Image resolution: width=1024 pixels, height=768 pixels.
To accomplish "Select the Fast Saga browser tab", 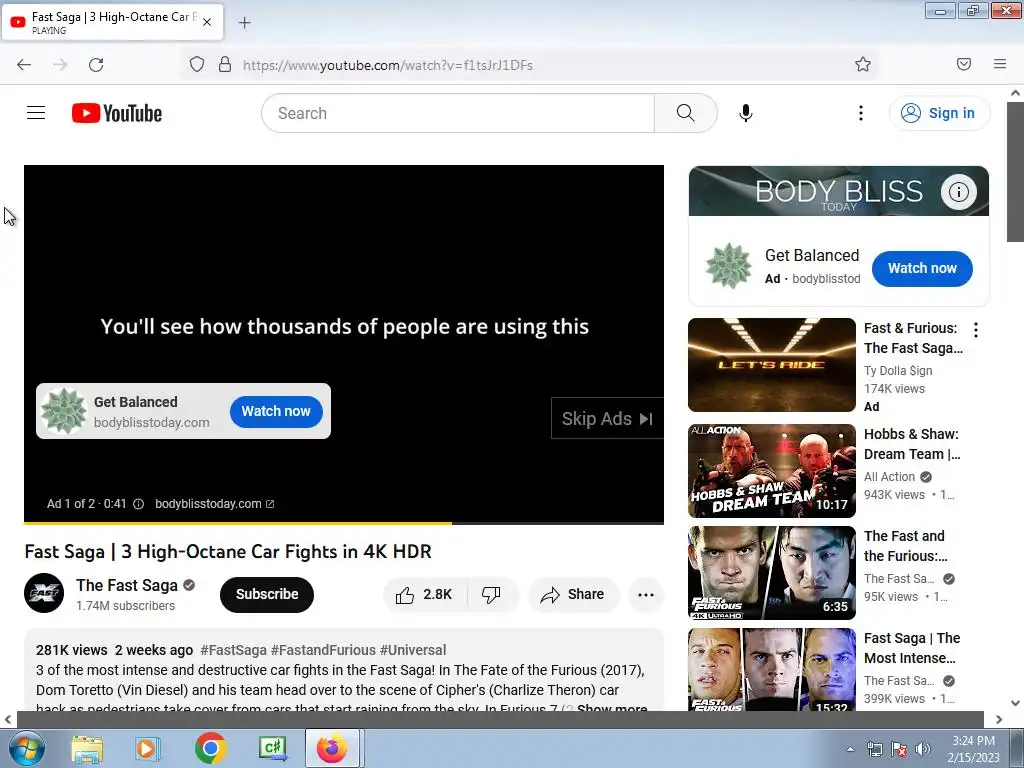I will tap(112, 22).
